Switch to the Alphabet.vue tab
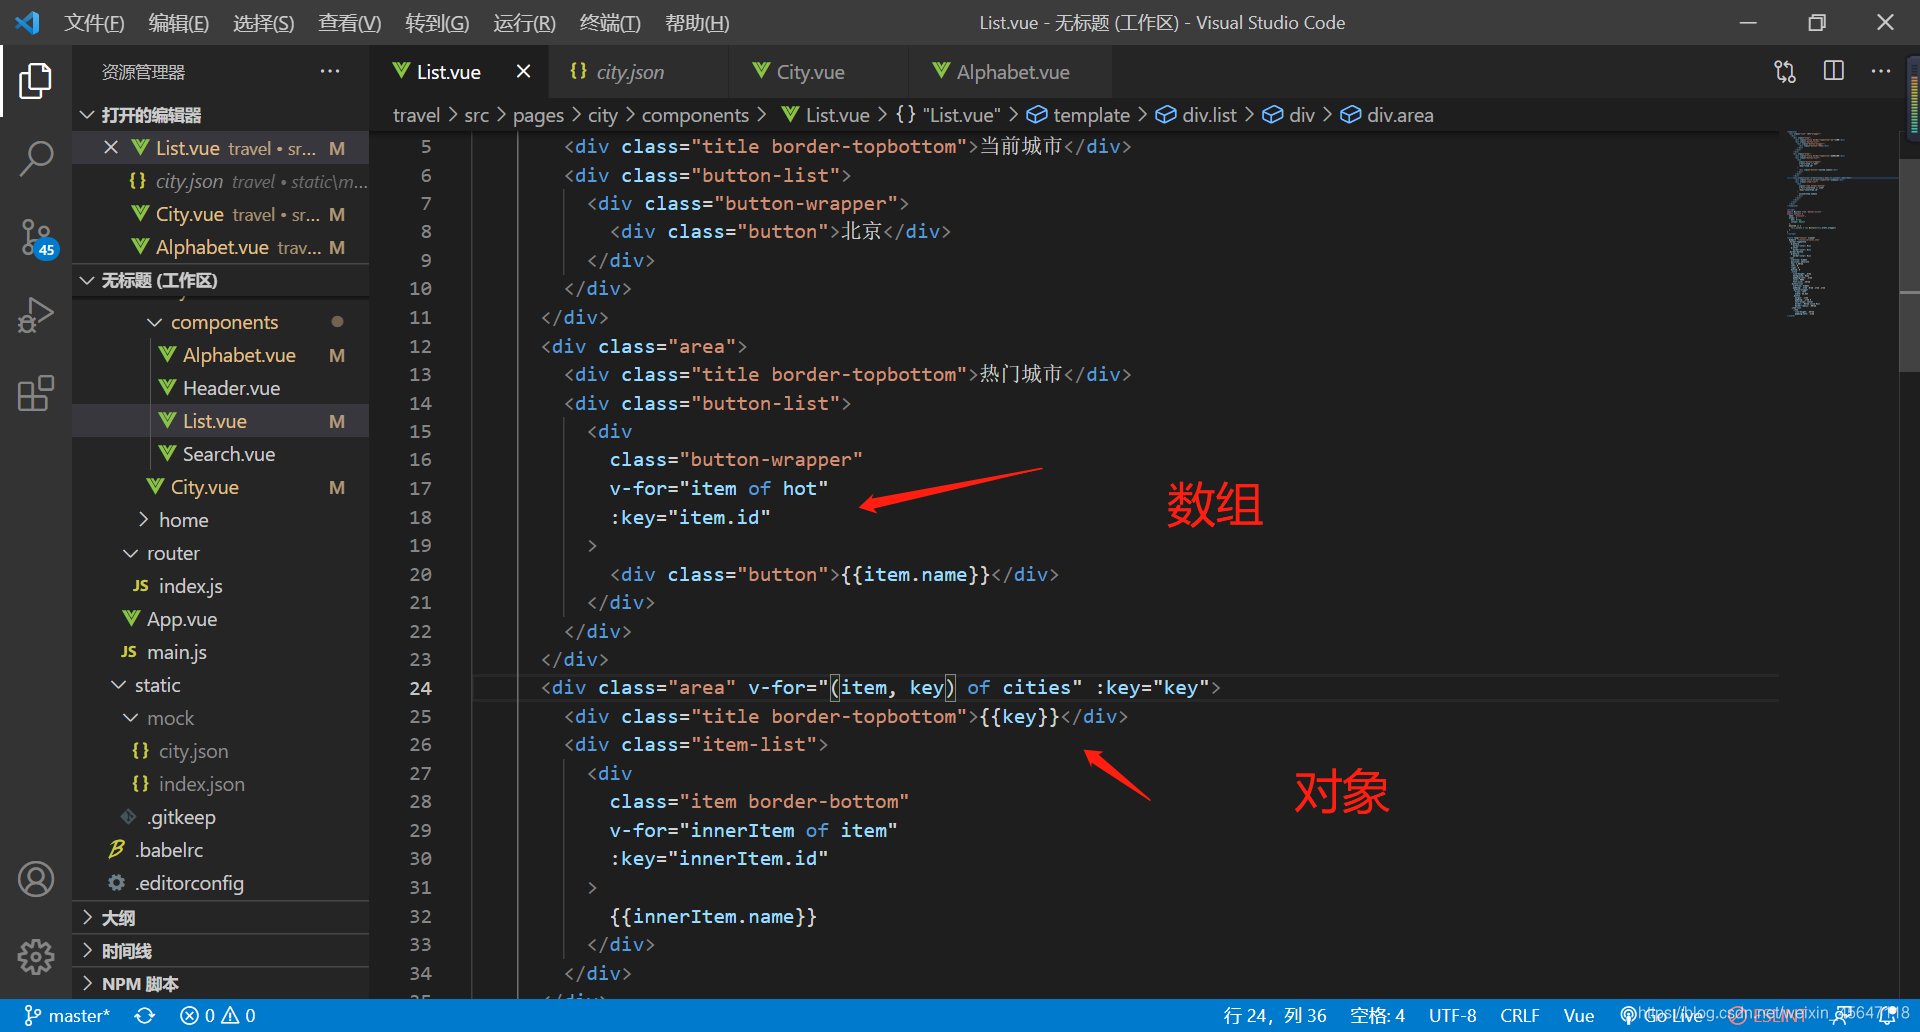The image size is (1920, 1032). (x=1010, y=71)
